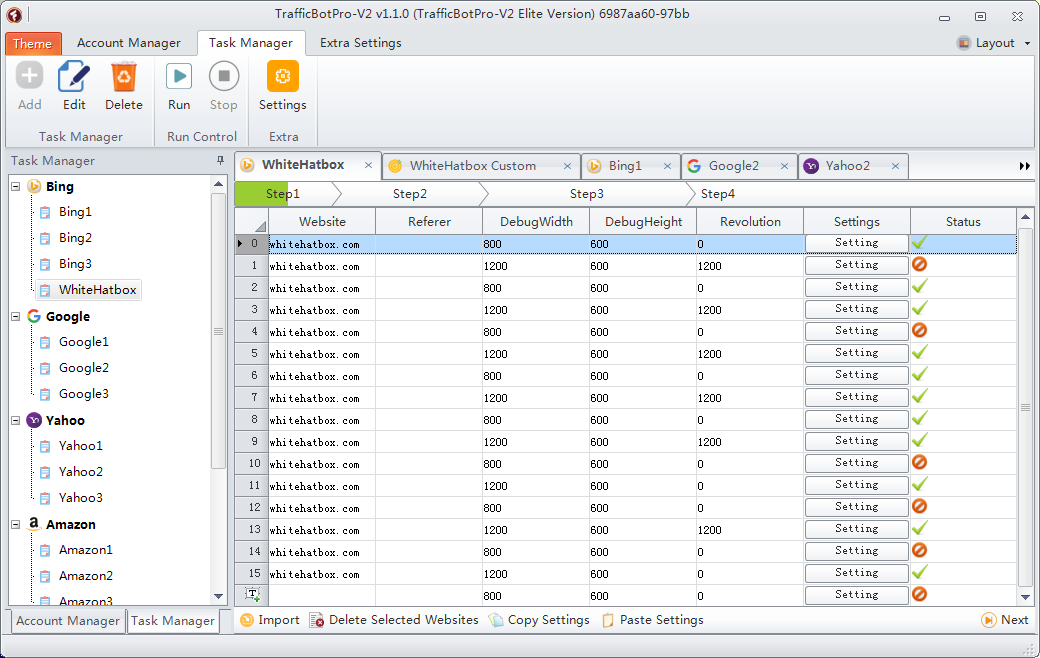Click the Theme tab
Image resolution: width=1040 pixels, height=658 pixels.
(33, 44)
